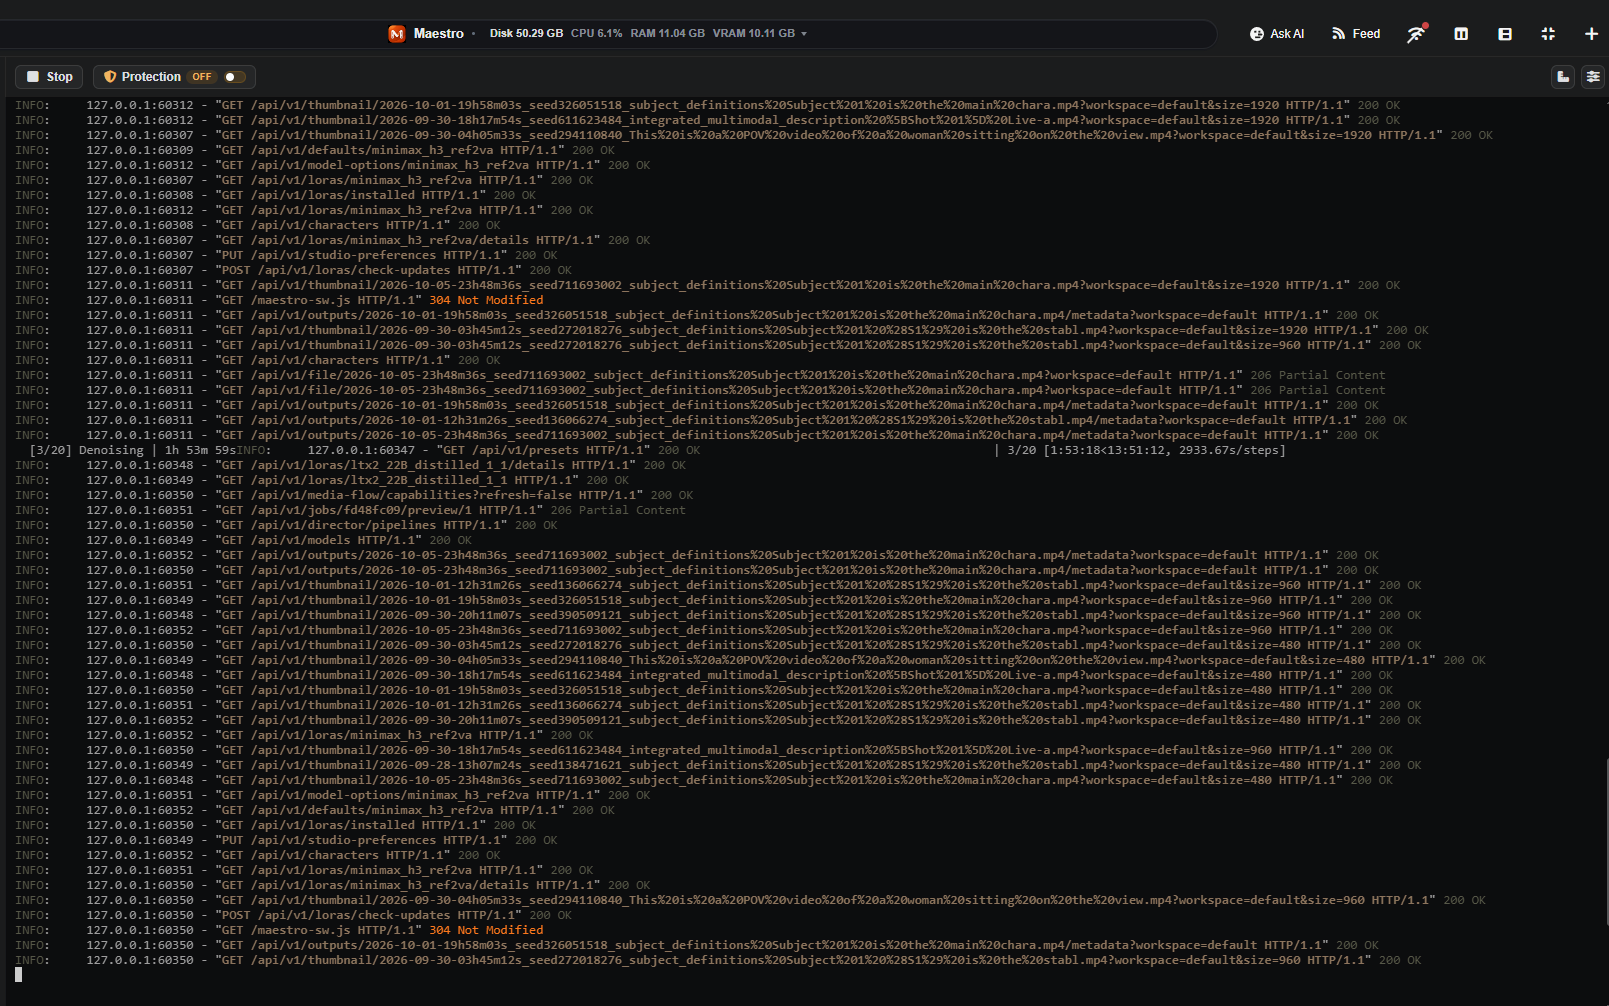Toggle the Protection switch on
The height and width of the screenshot is (1006, 1609).
pyautogui.click(x=235, y=77)
